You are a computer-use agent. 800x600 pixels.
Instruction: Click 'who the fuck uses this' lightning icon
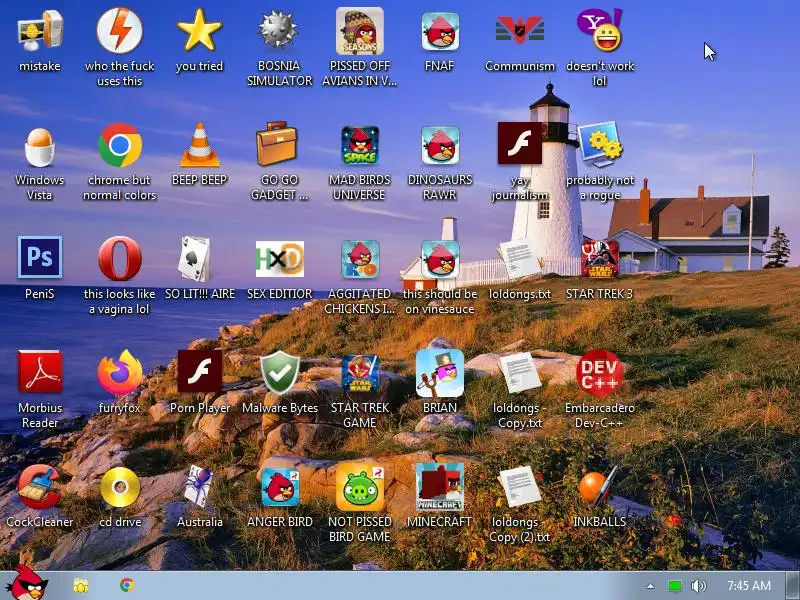[120, 31]
